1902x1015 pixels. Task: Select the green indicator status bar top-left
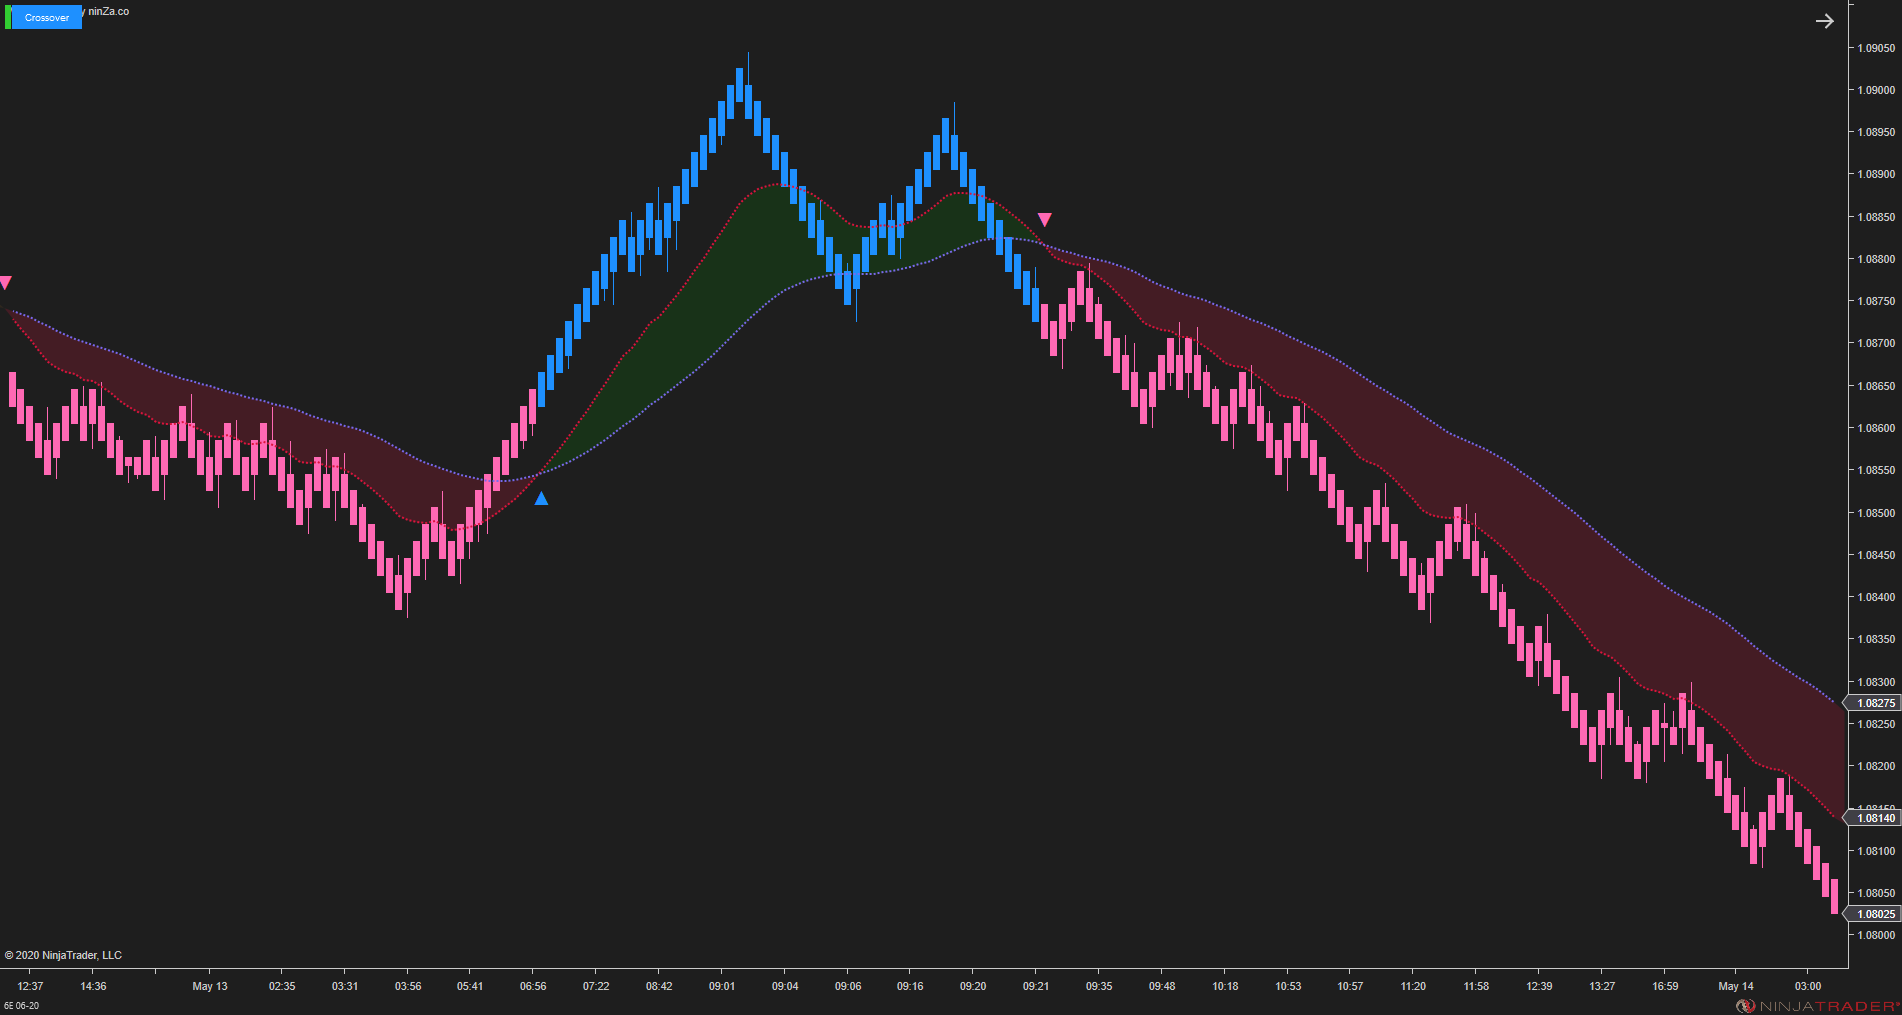point(7,16)
